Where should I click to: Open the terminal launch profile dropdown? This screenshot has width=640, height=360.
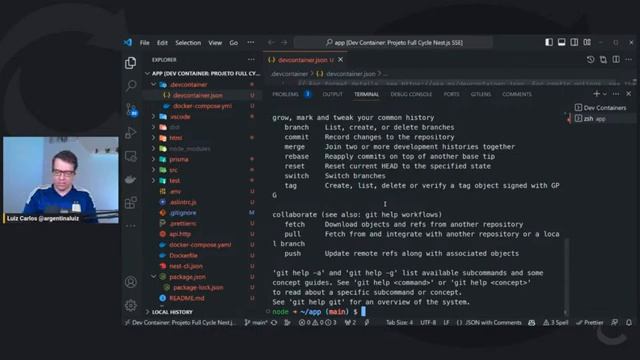click(605, 94)
